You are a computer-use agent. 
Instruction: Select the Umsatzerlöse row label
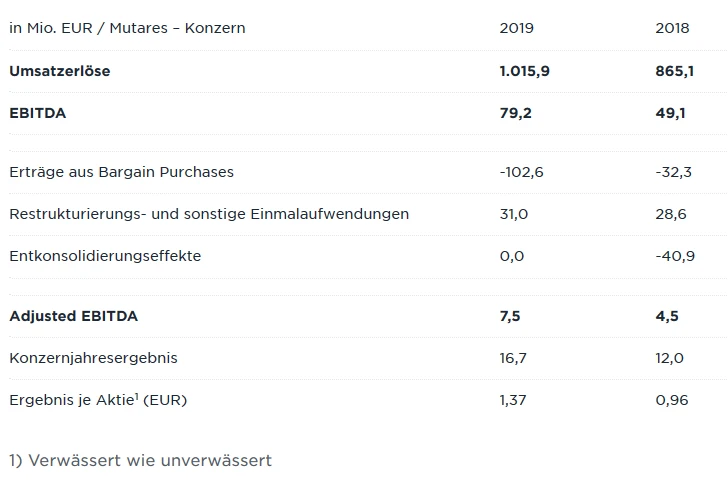point(60,71)
